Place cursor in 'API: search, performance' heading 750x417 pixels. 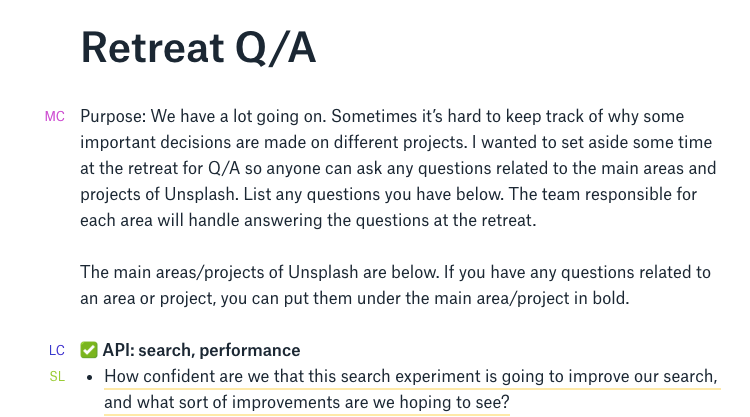point(200,350)
